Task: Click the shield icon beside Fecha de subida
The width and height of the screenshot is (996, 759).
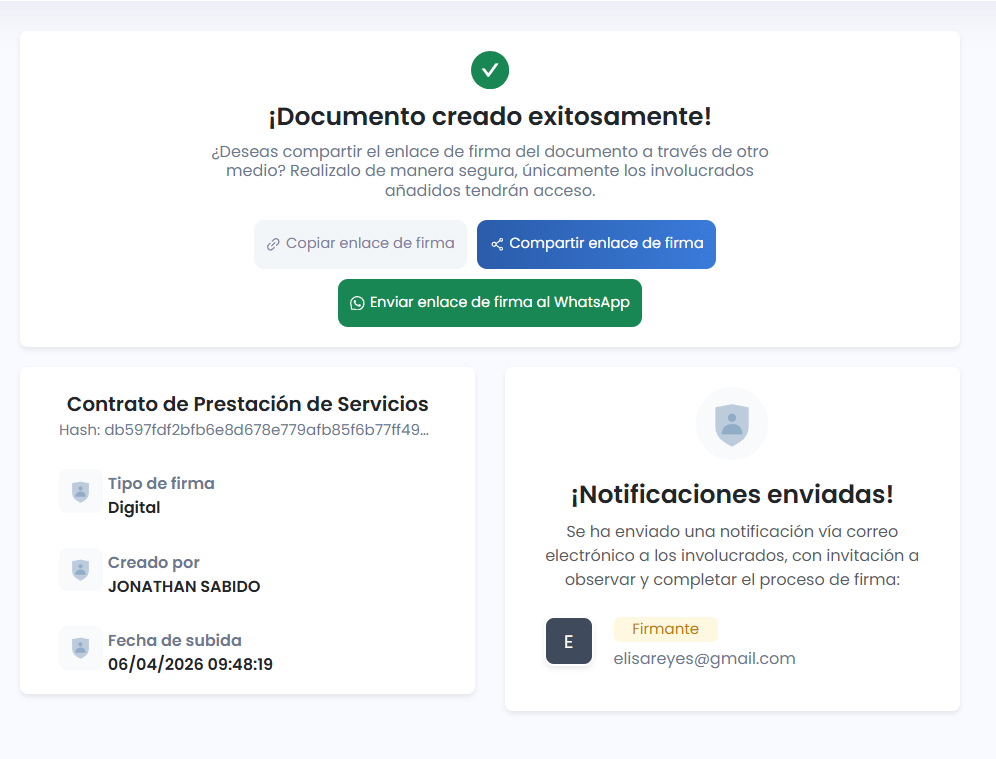Action: point(81,648)
